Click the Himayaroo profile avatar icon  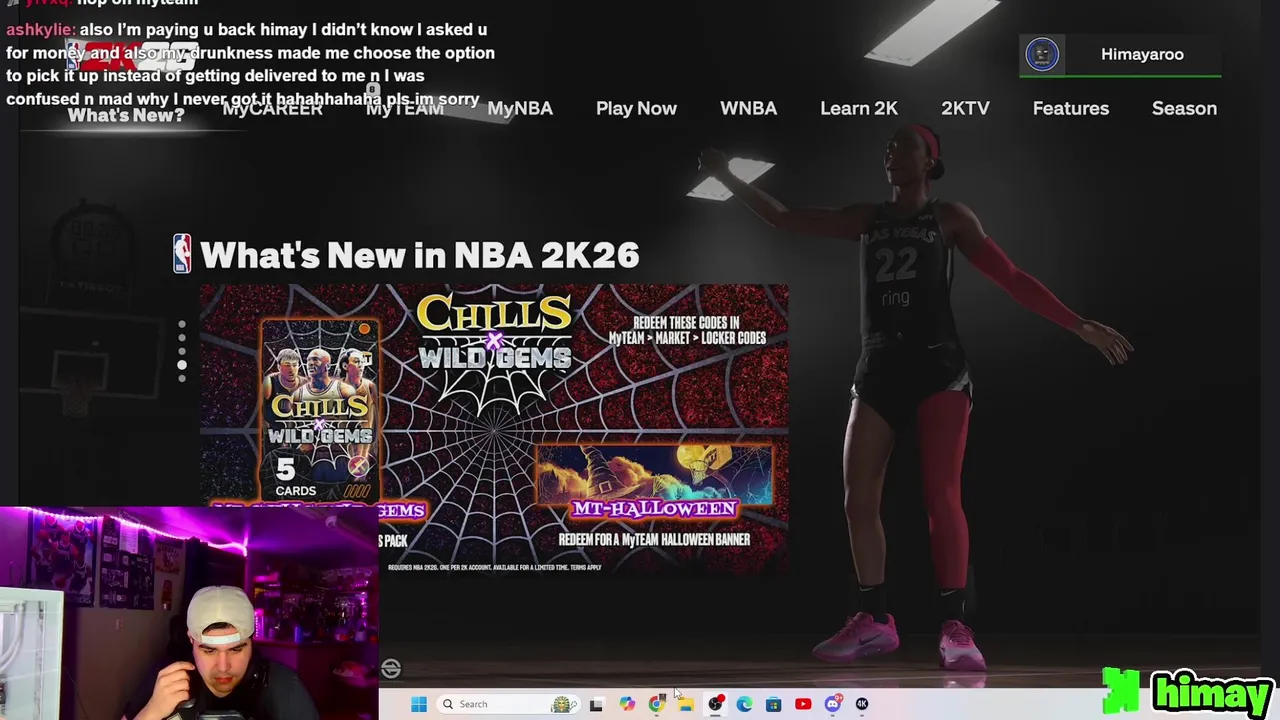click(x=1042, y=55)
